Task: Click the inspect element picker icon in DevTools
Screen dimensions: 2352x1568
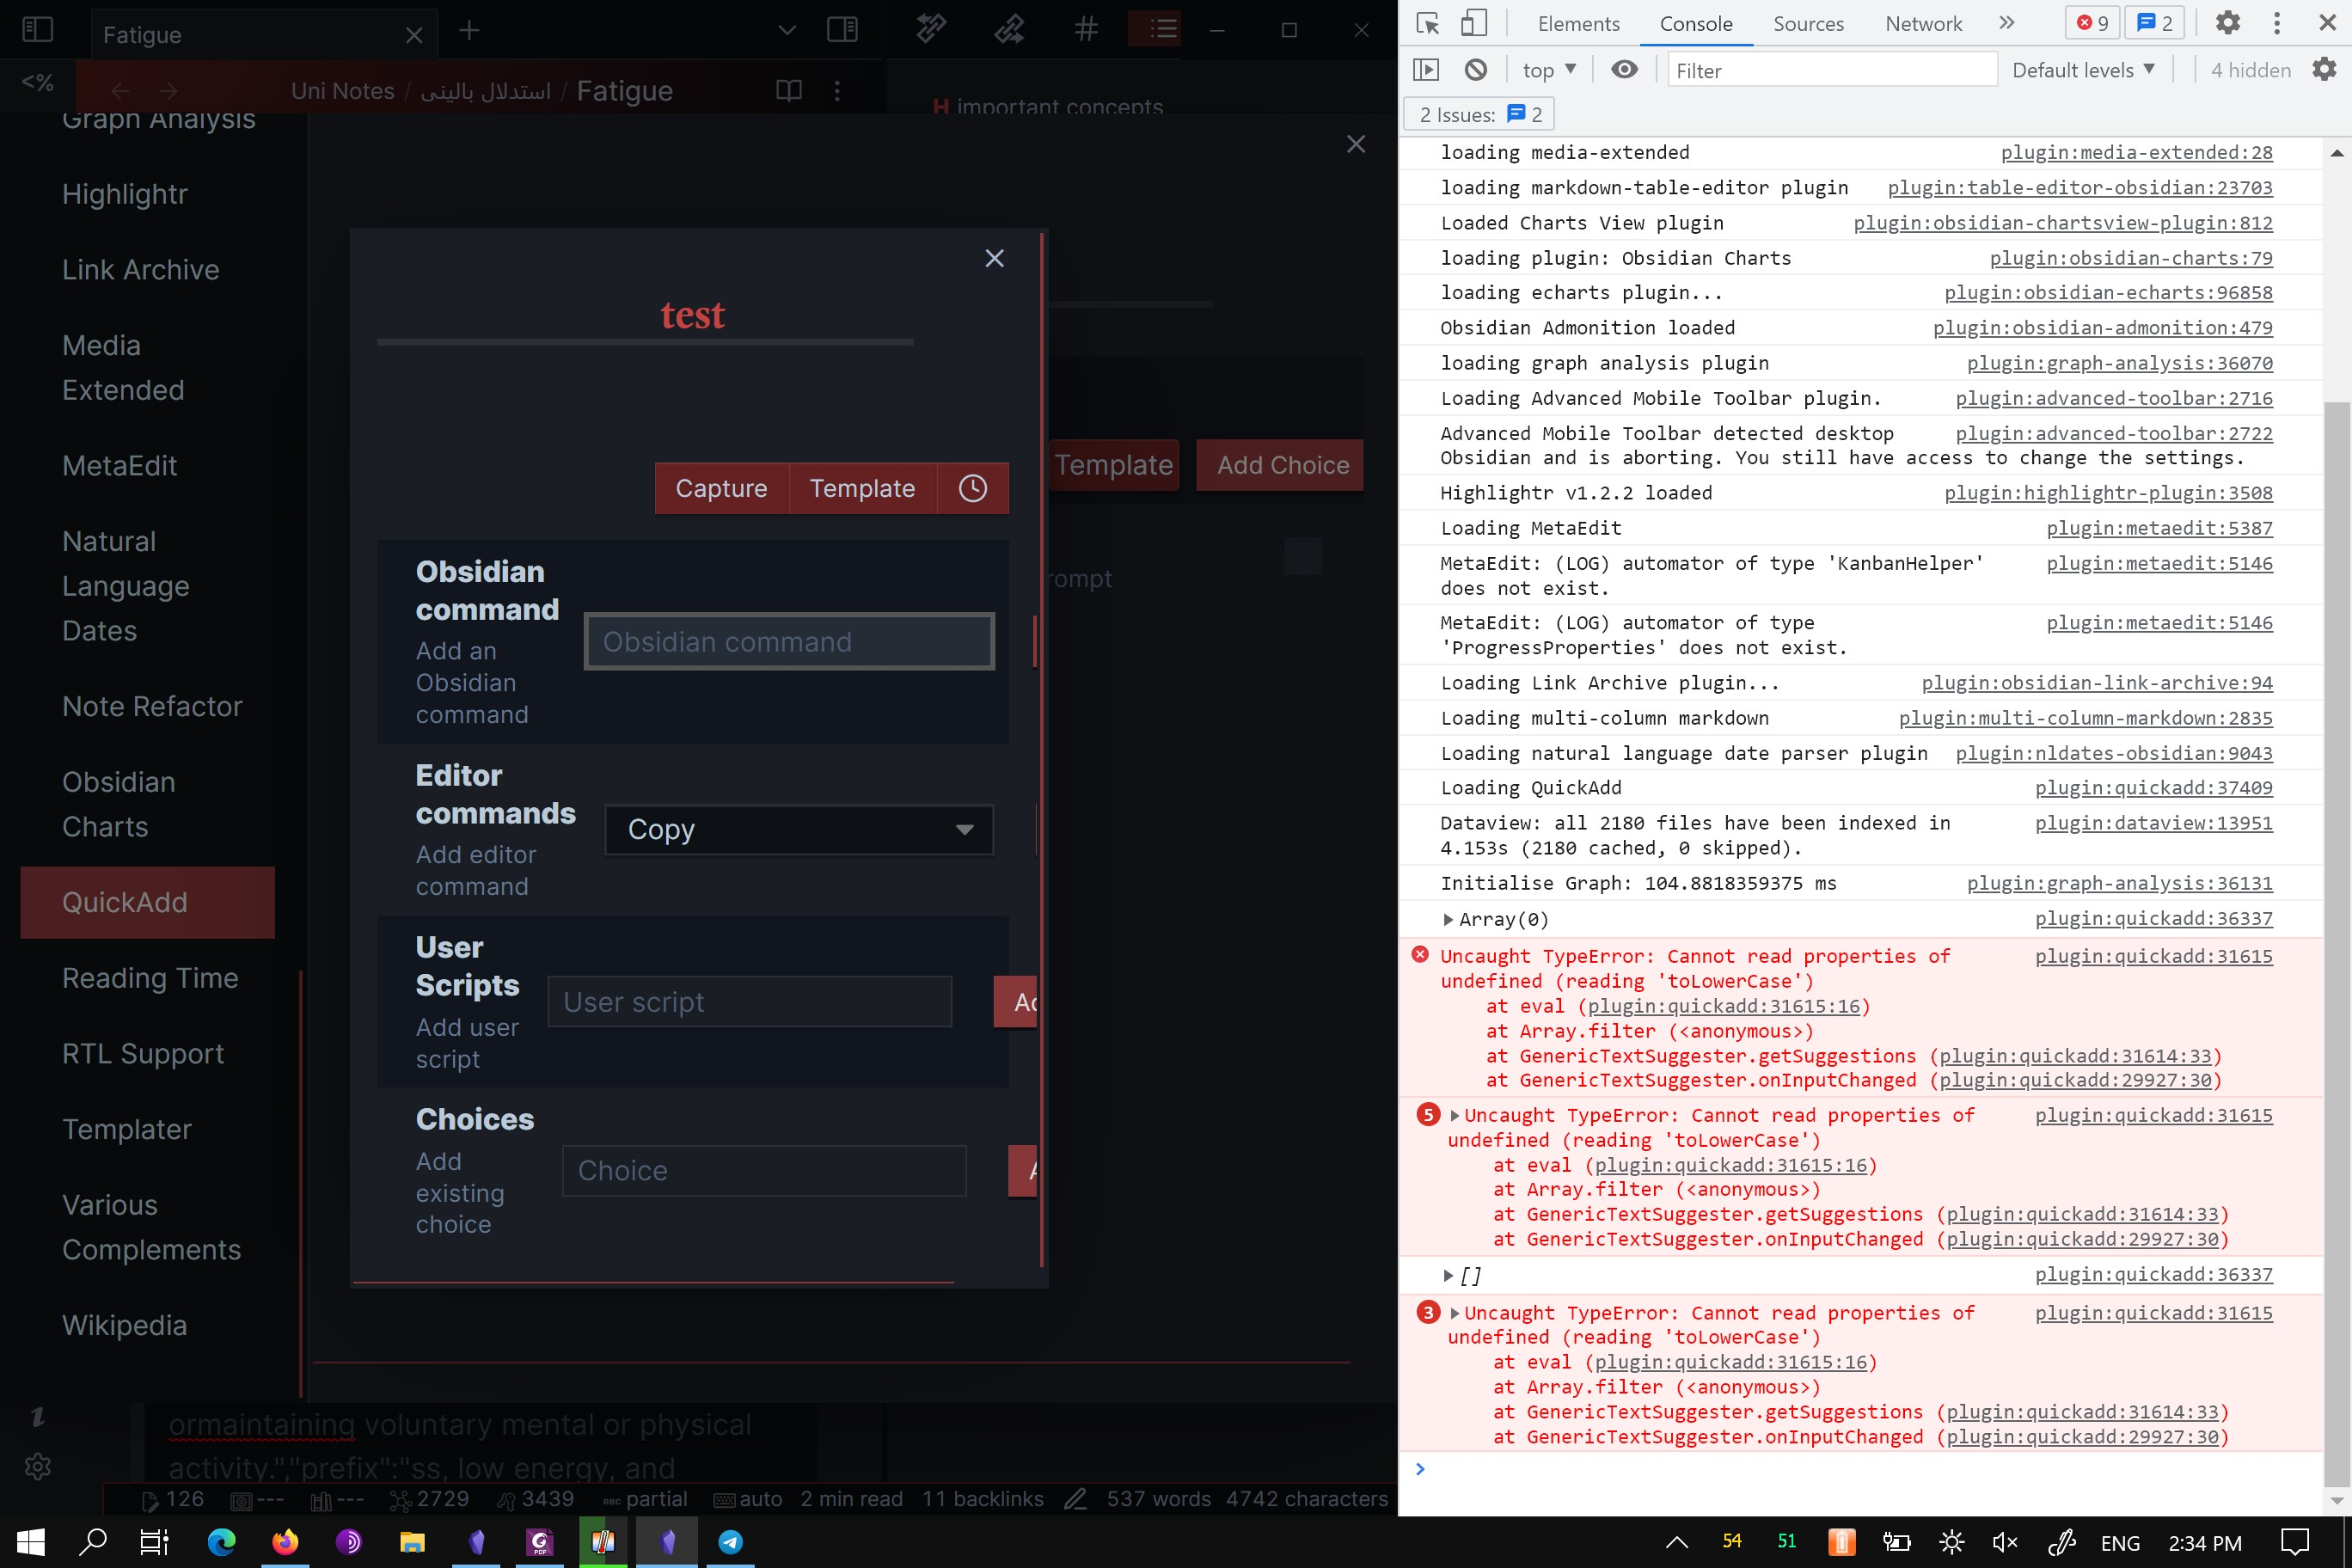Action: (1427, 23)
